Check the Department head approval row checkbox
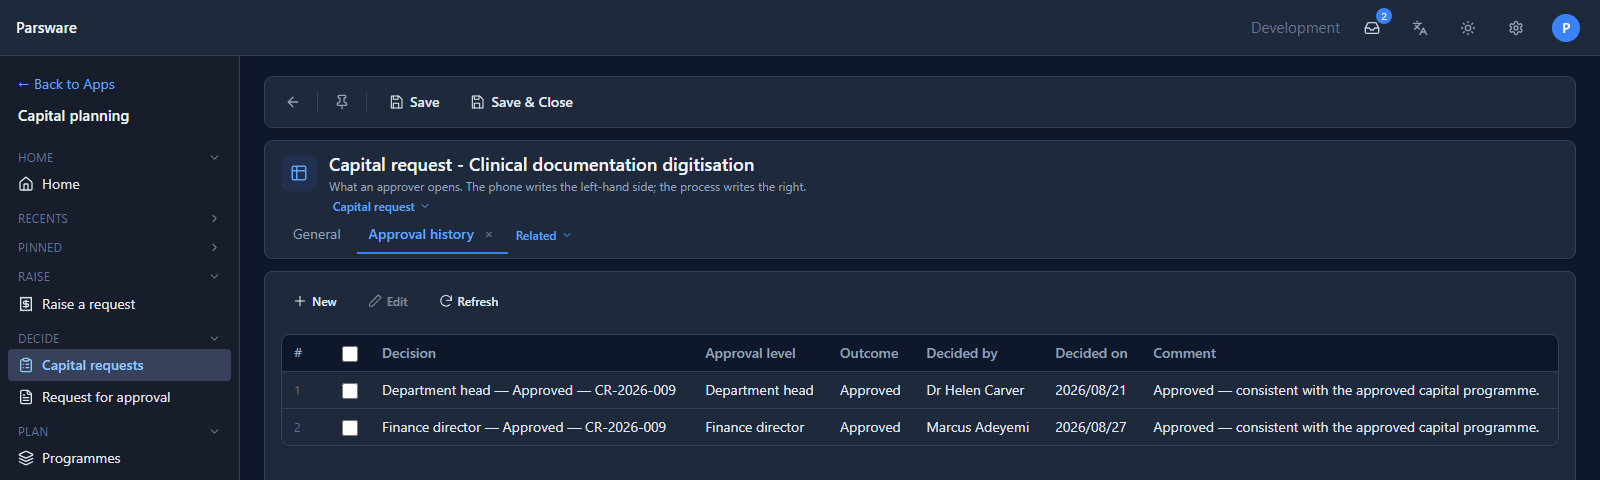Image resolution: width=1600 pixels, height=480 pixels. pos(350,391)
